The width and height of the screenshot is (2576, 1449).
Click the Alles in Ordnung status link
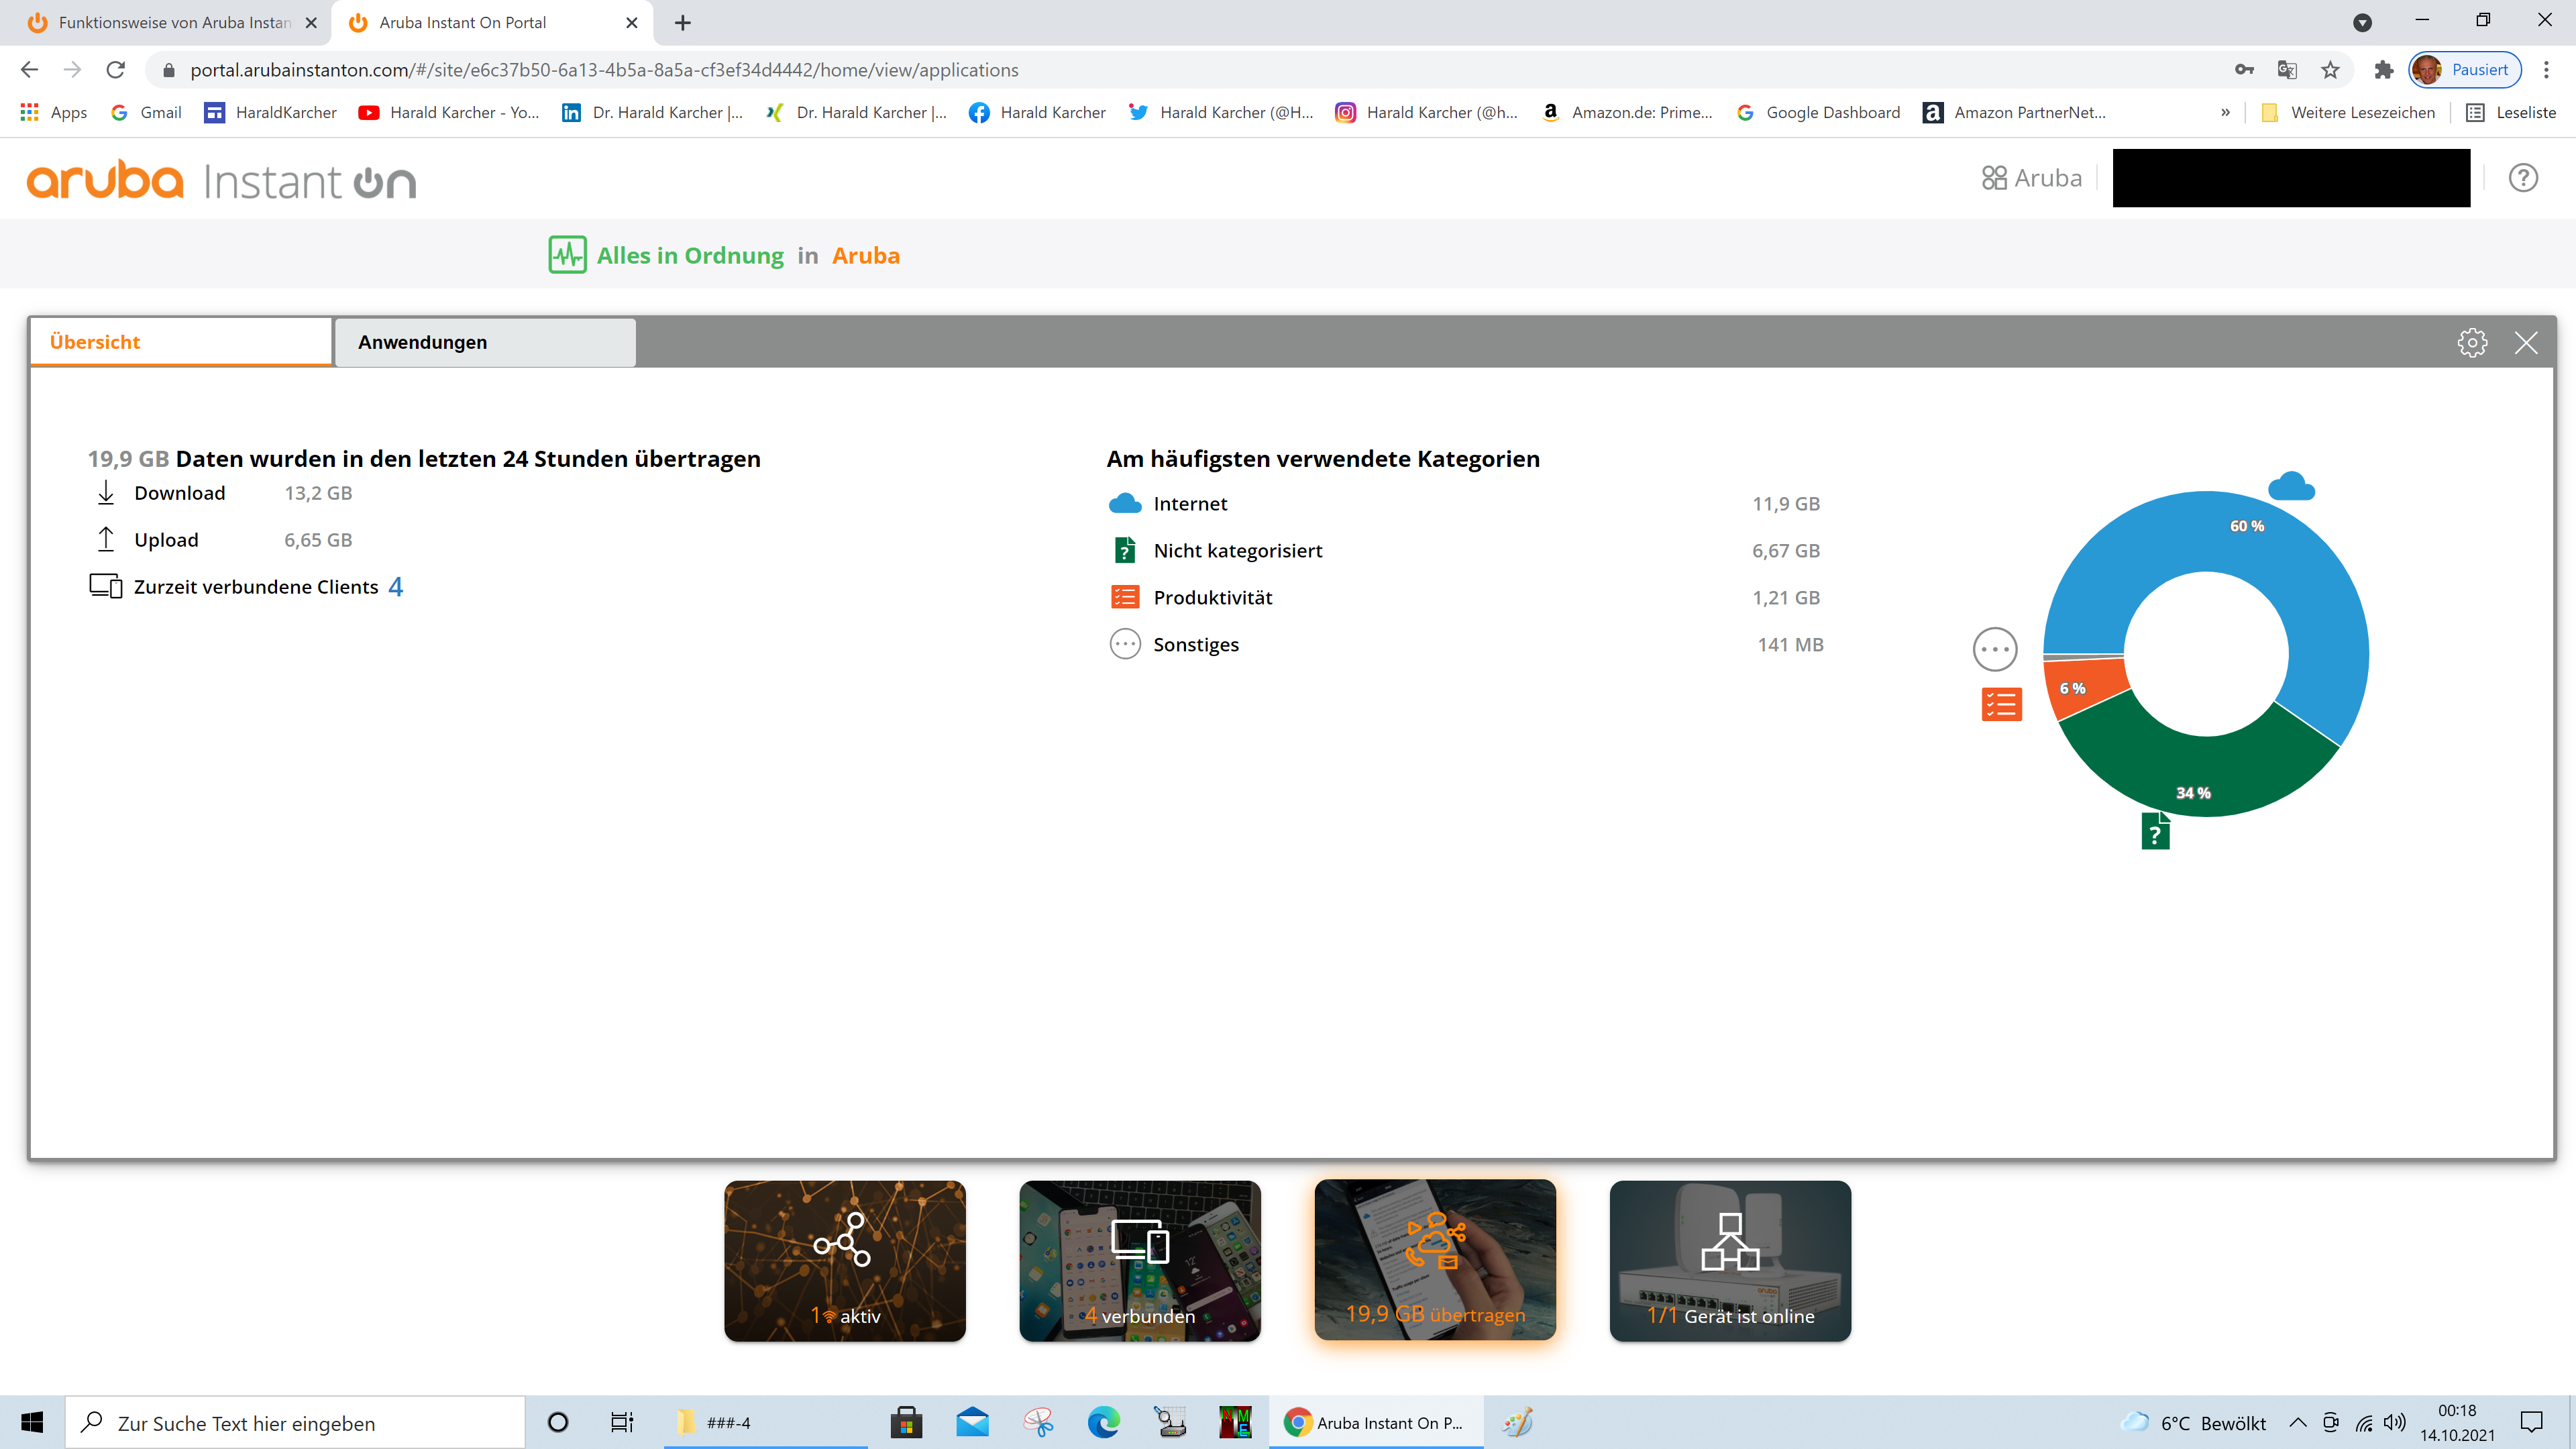click(690, 256)
